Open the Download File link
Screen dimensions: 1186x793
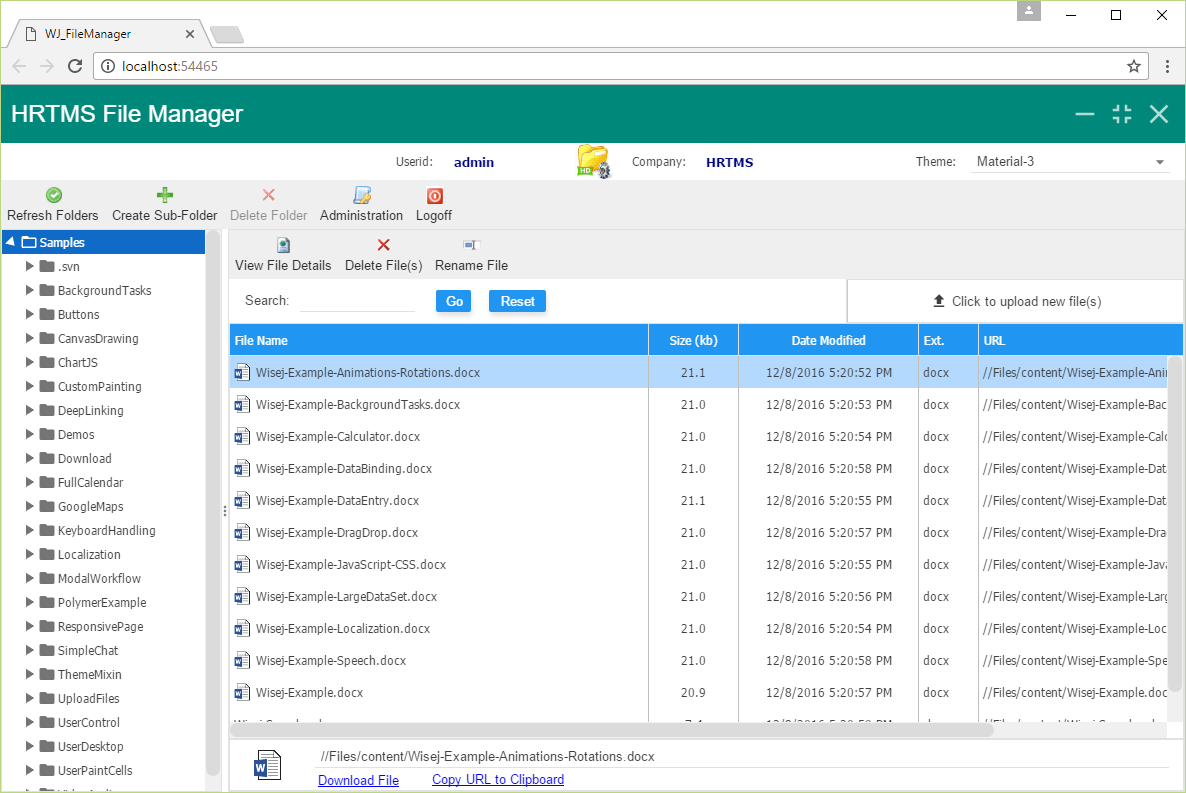point(358,779)
